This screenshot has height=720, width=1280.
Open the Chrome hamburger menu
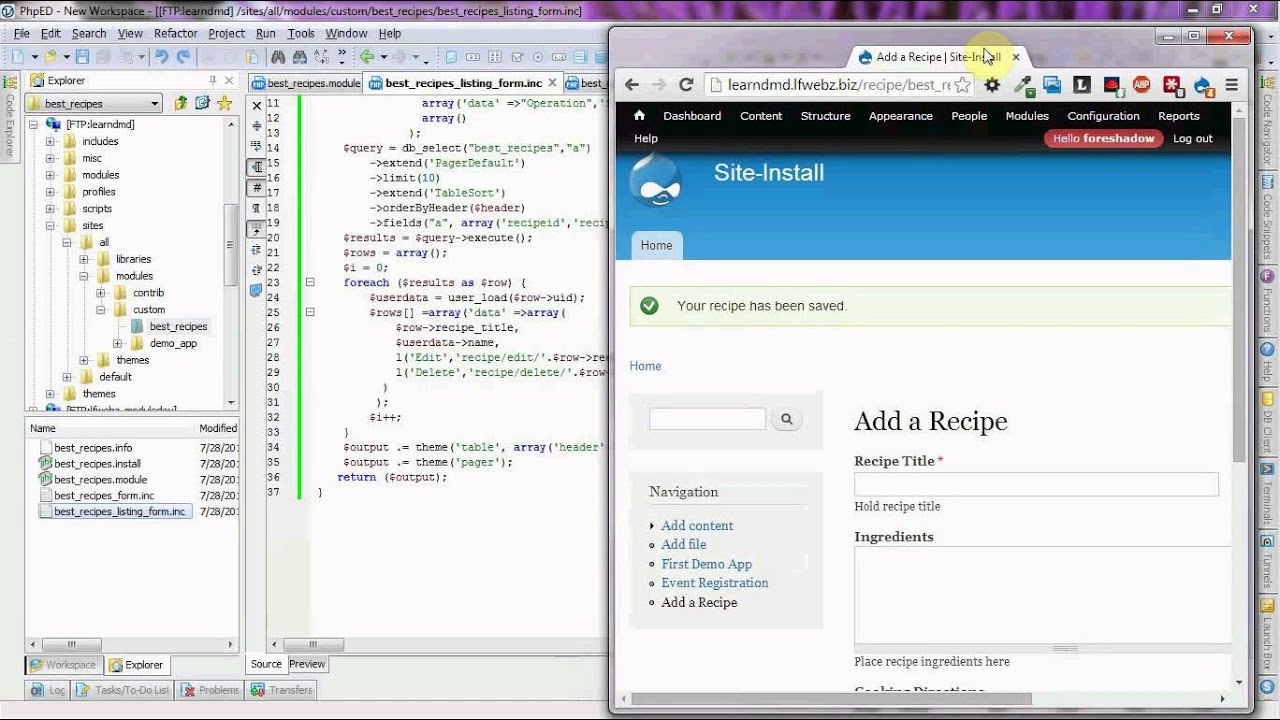click(x=1232, y=85)
